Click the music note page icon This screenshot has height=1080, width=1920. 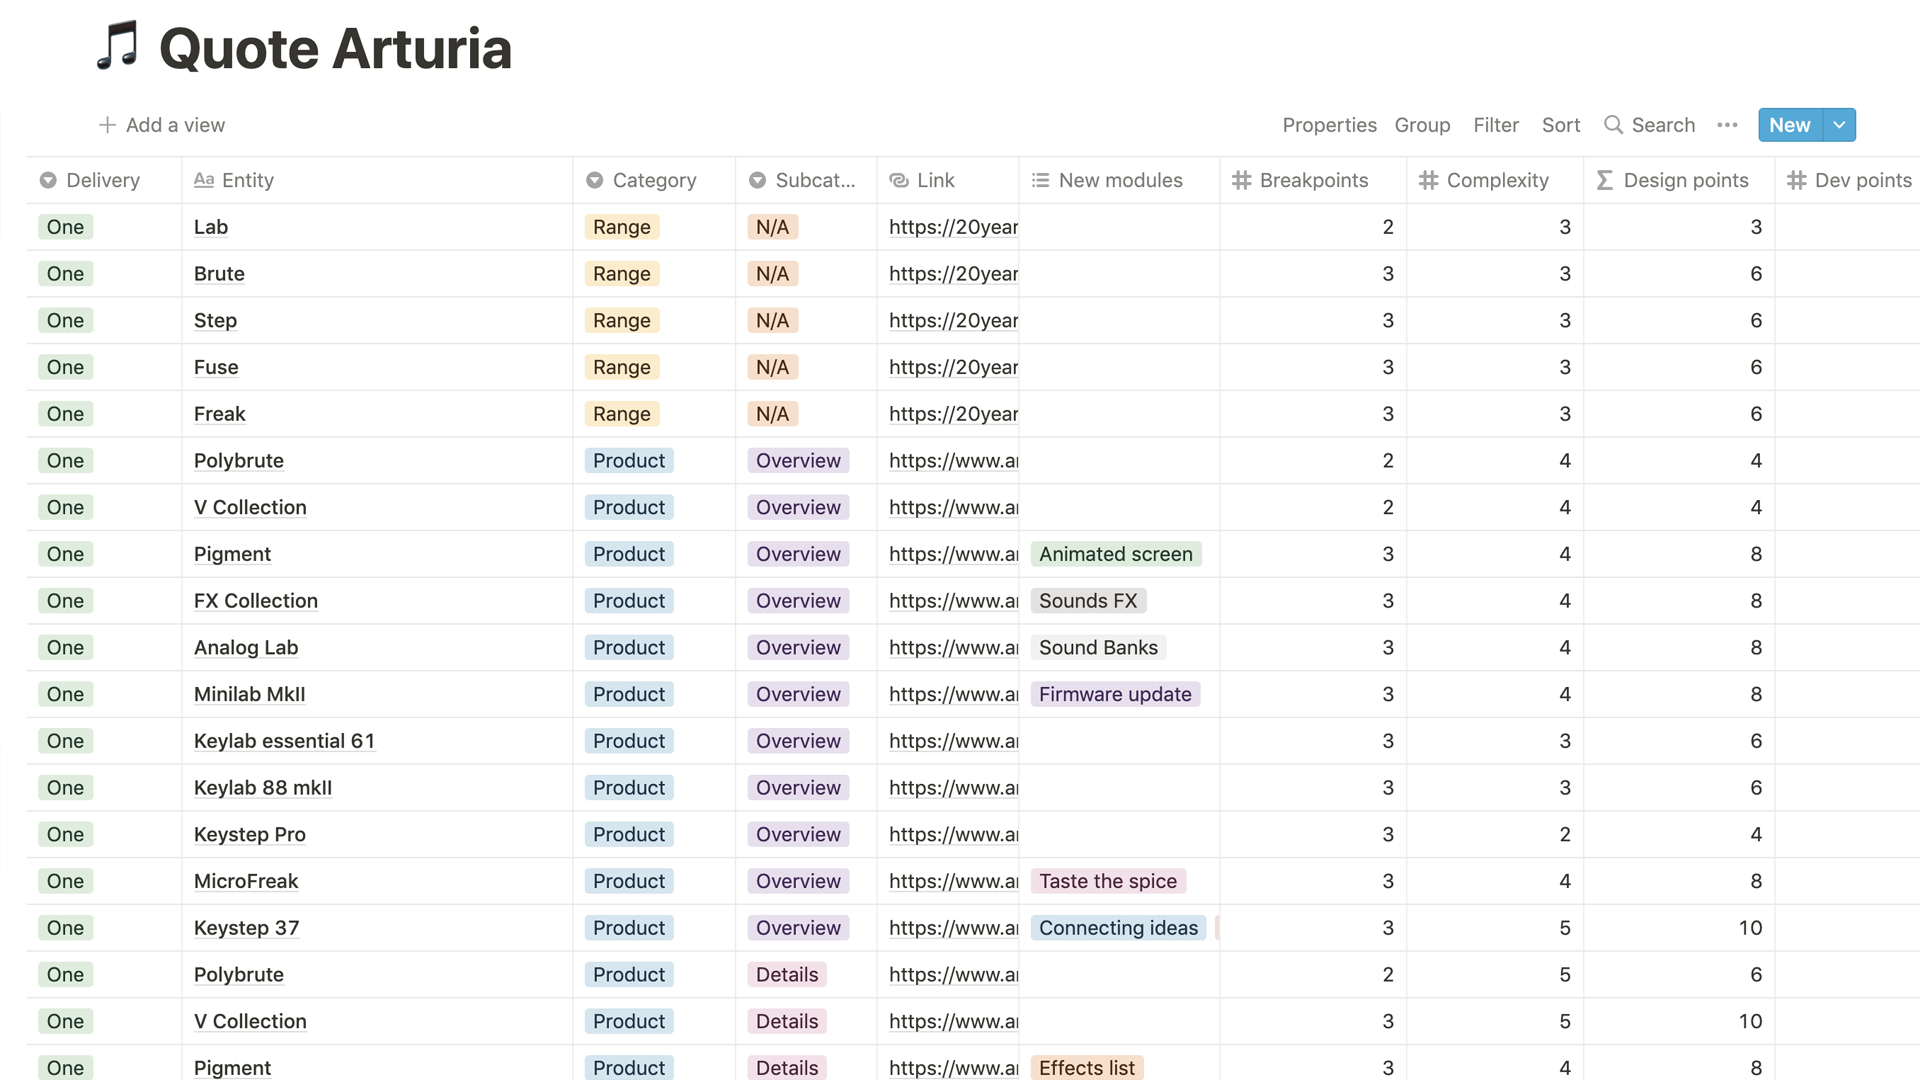point(117,46)
